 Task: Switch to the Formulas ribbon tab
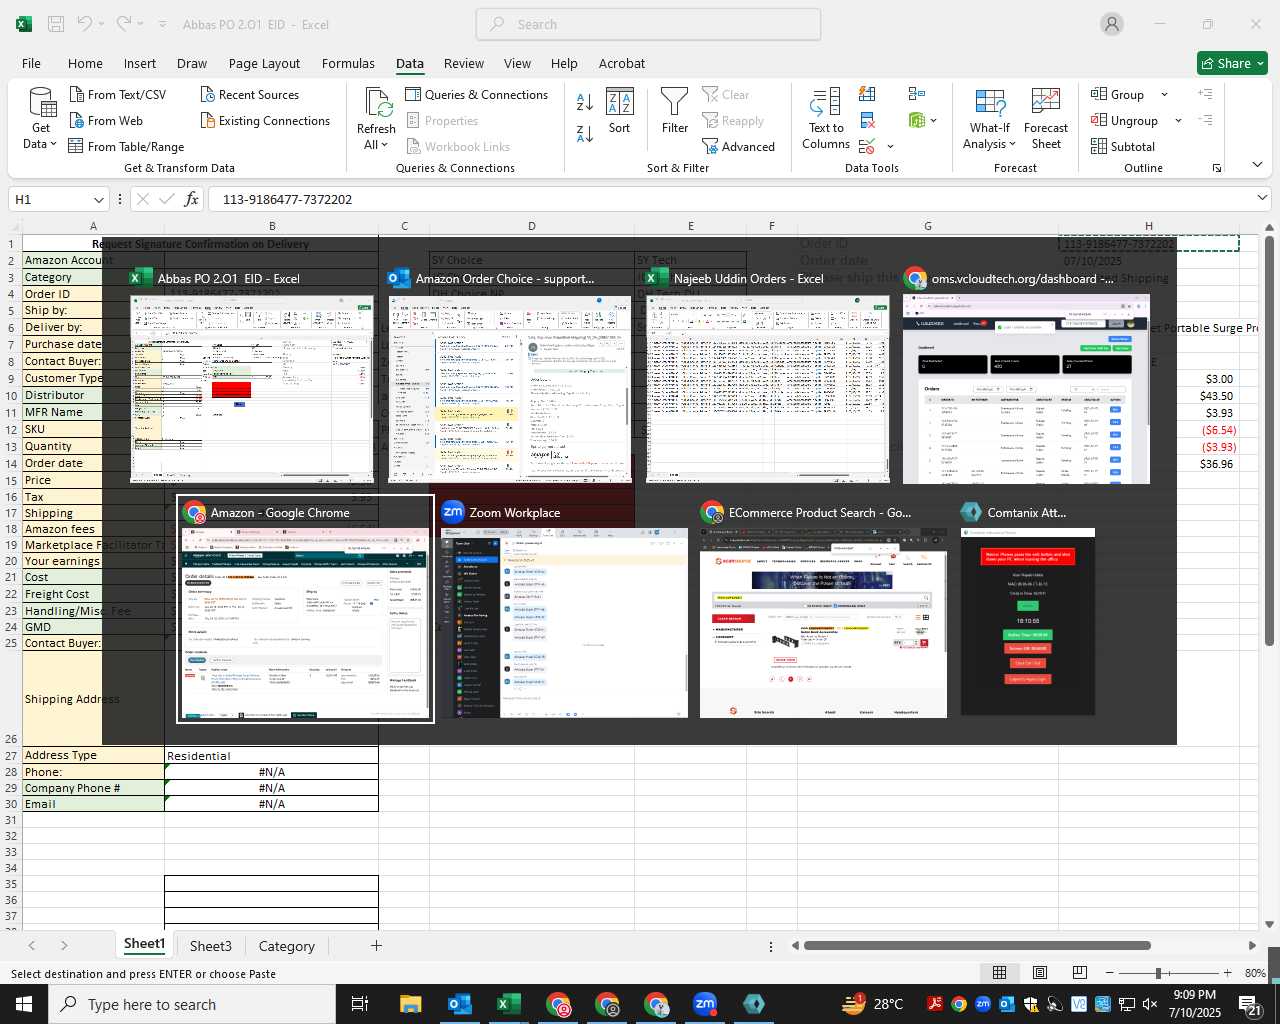pos(348,63)
